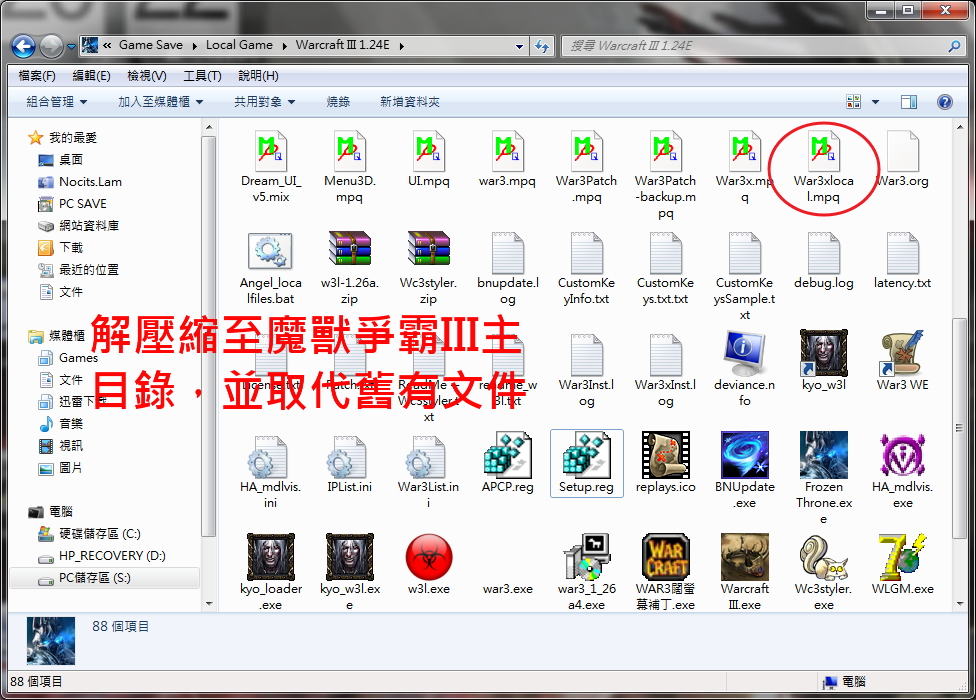Select the Setup.reg registry file

[586, 463]
